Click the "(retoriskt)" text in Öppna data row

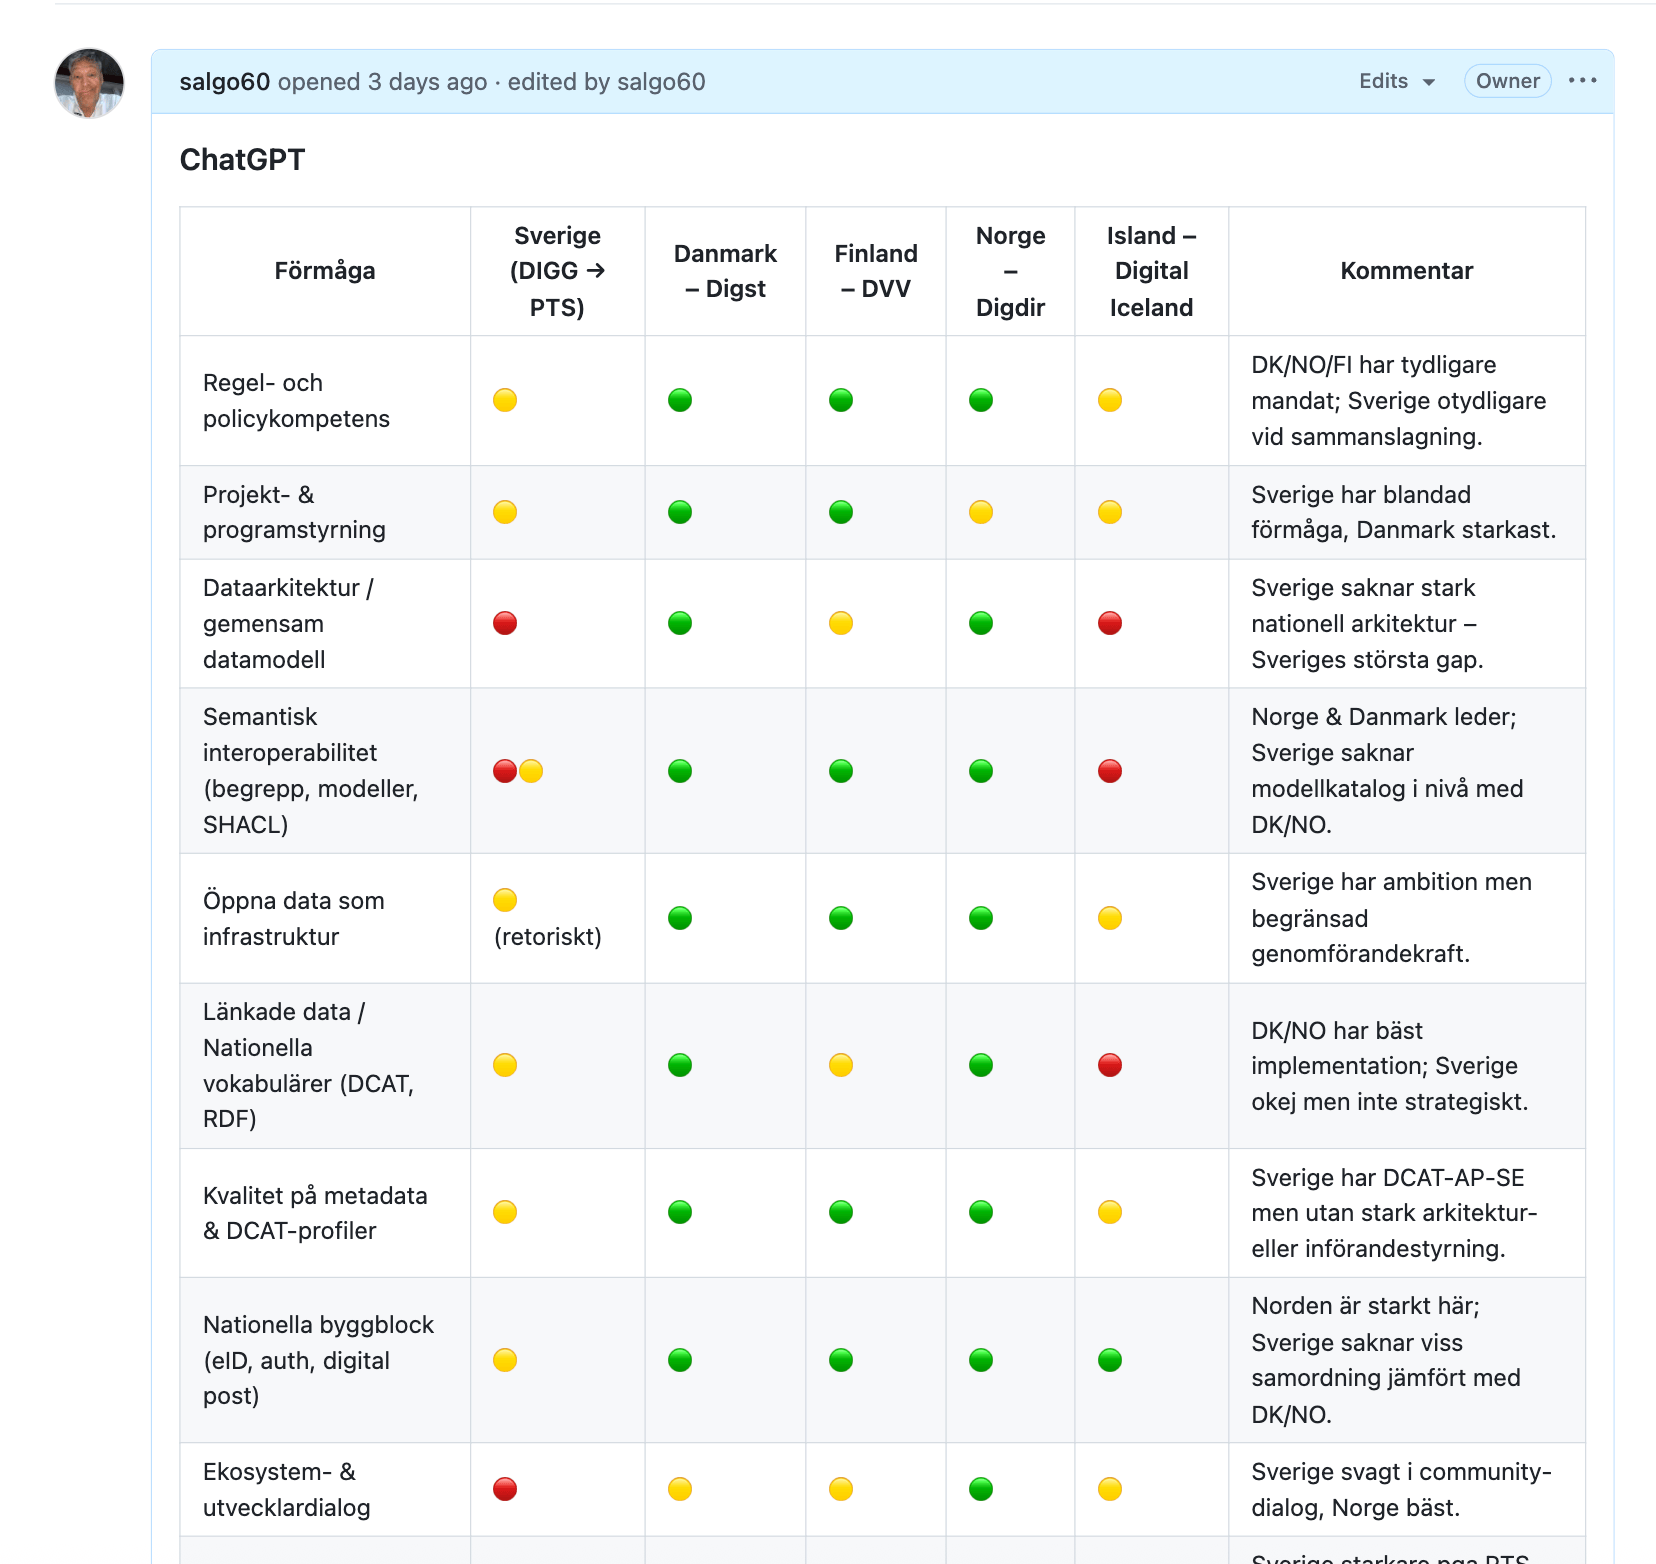pos(548,937)
